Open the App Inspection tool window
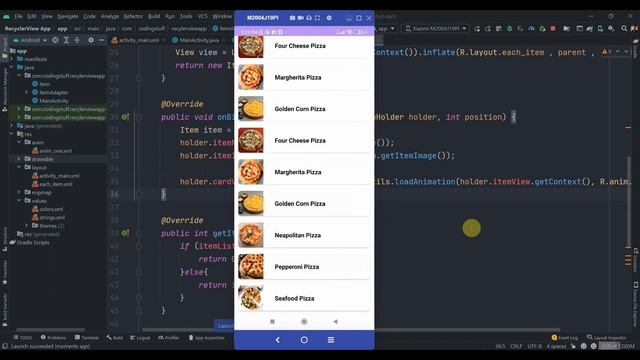Screen dimensions: 640x360 pyautogui.click(x=207, y=338)
